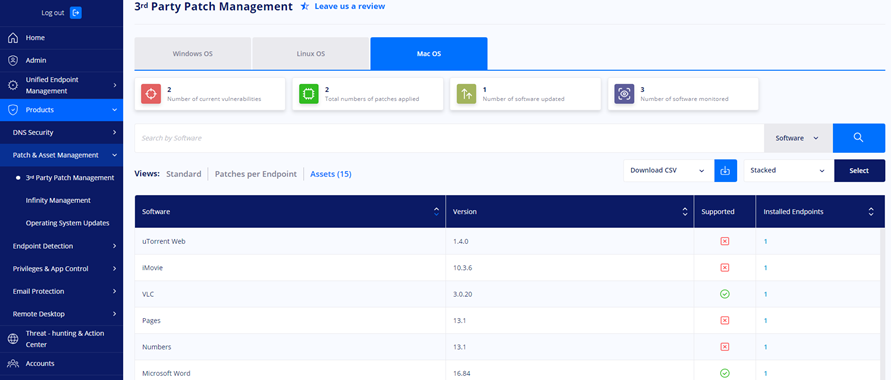Sort by Version column arrows
891x380 pixels.
(685, 212)
